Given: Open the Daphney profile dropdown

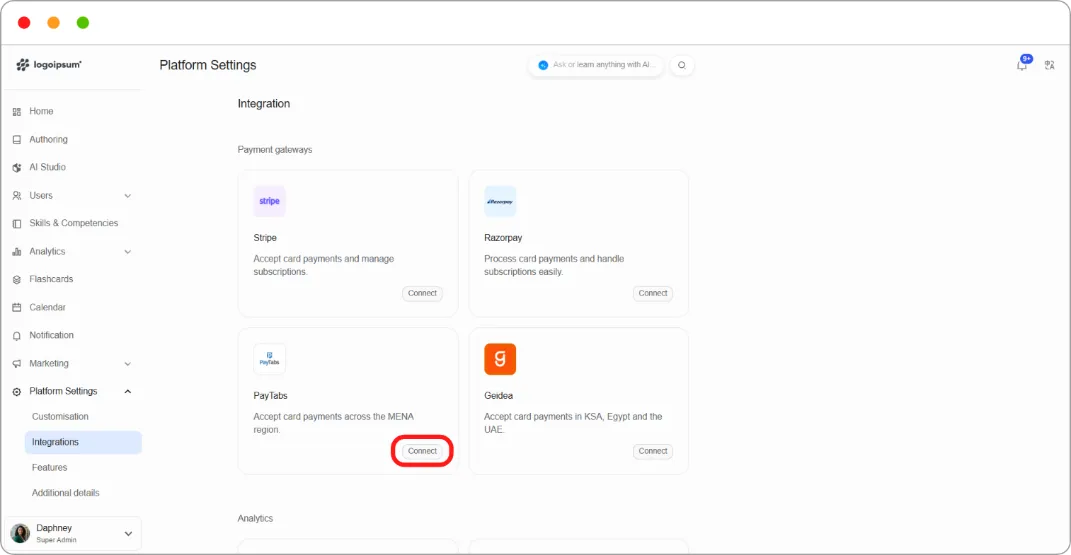Looking at the screenshot, I should pyautogui.click(x=128, y=534).
